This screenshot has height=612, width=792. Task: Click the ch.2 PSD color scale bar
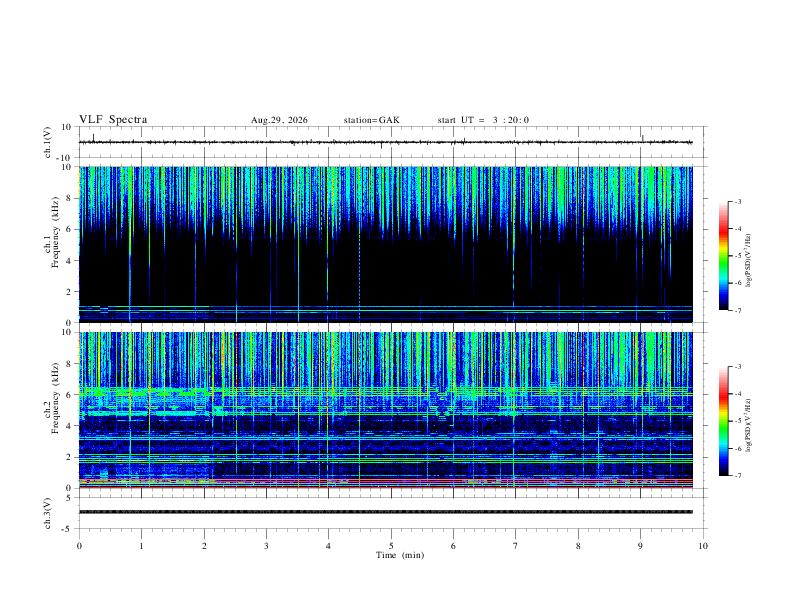point(724,421)
